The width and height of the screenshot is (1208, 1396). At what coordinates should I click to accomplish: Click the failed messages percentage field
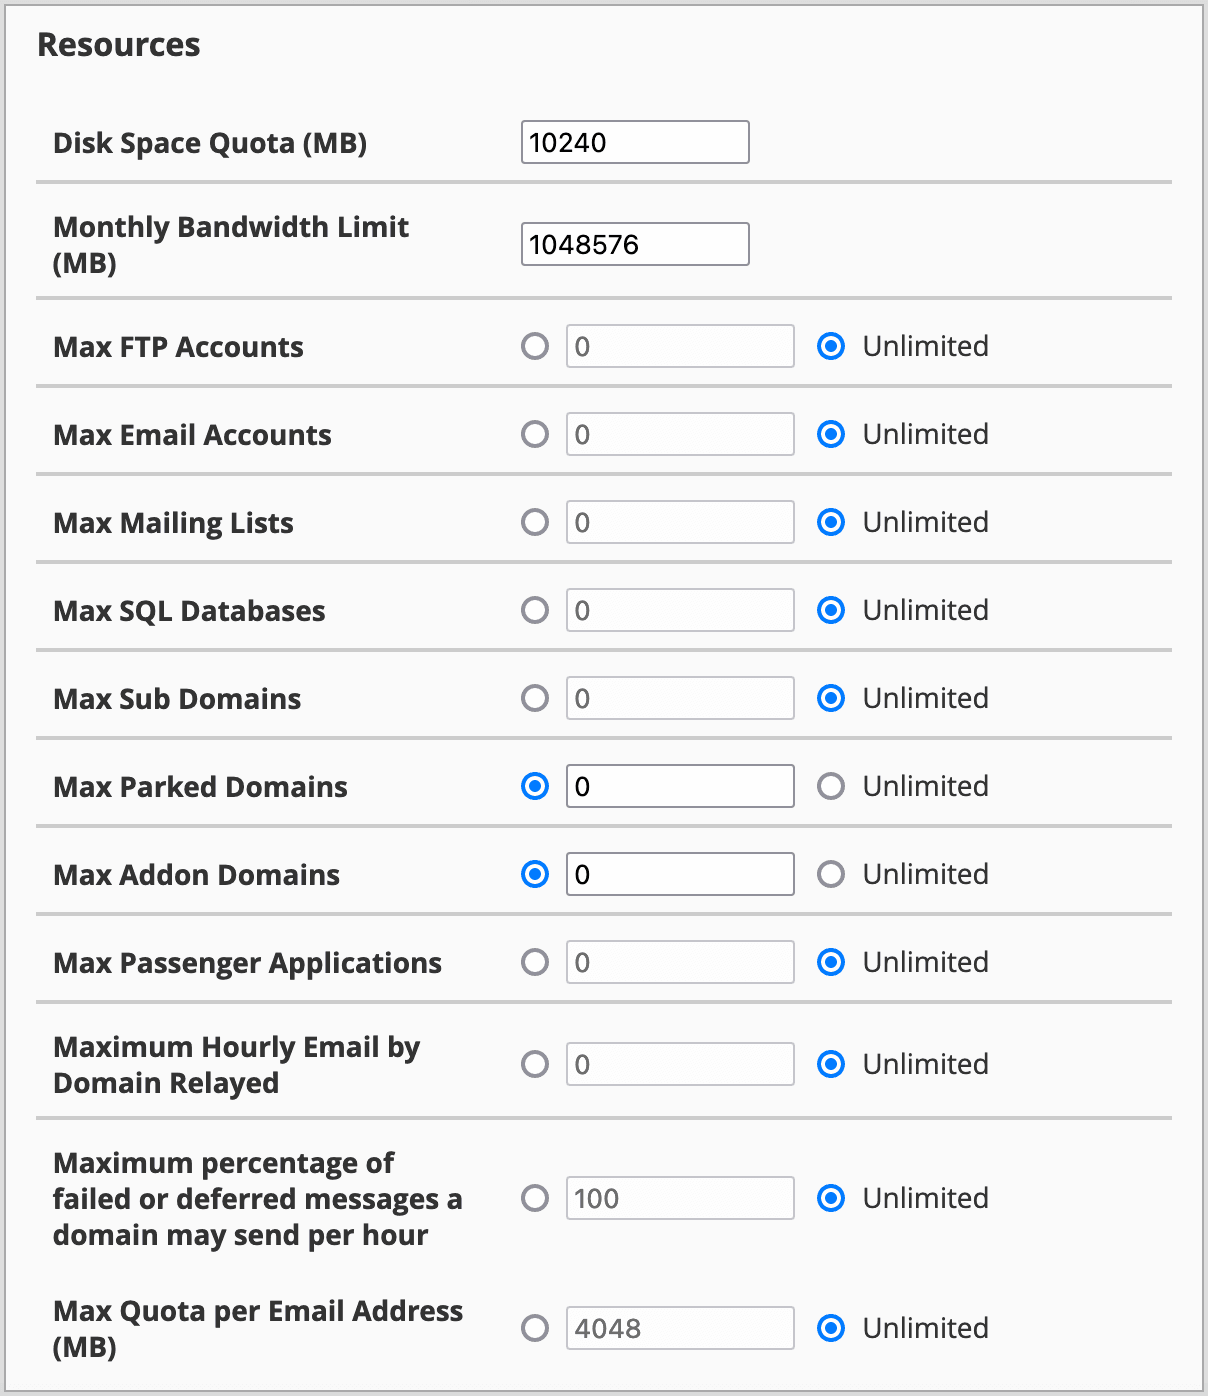coord(679,1198)
